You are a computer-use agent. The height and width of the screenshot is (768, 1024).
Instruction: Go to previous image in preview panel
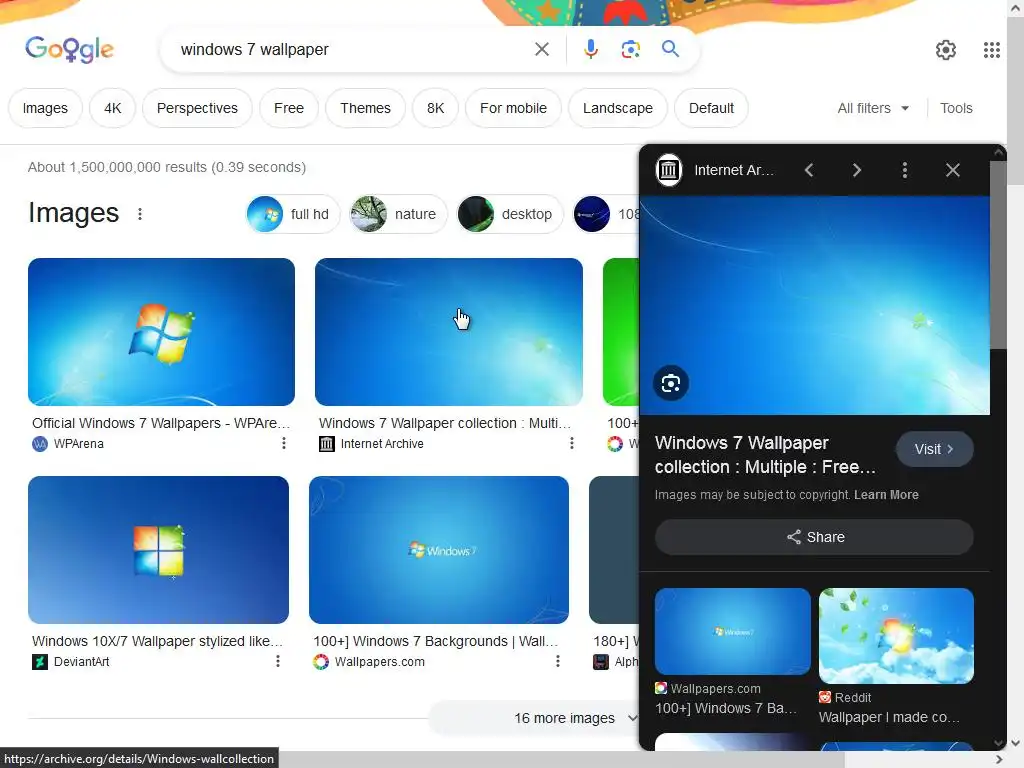[808, 170]
